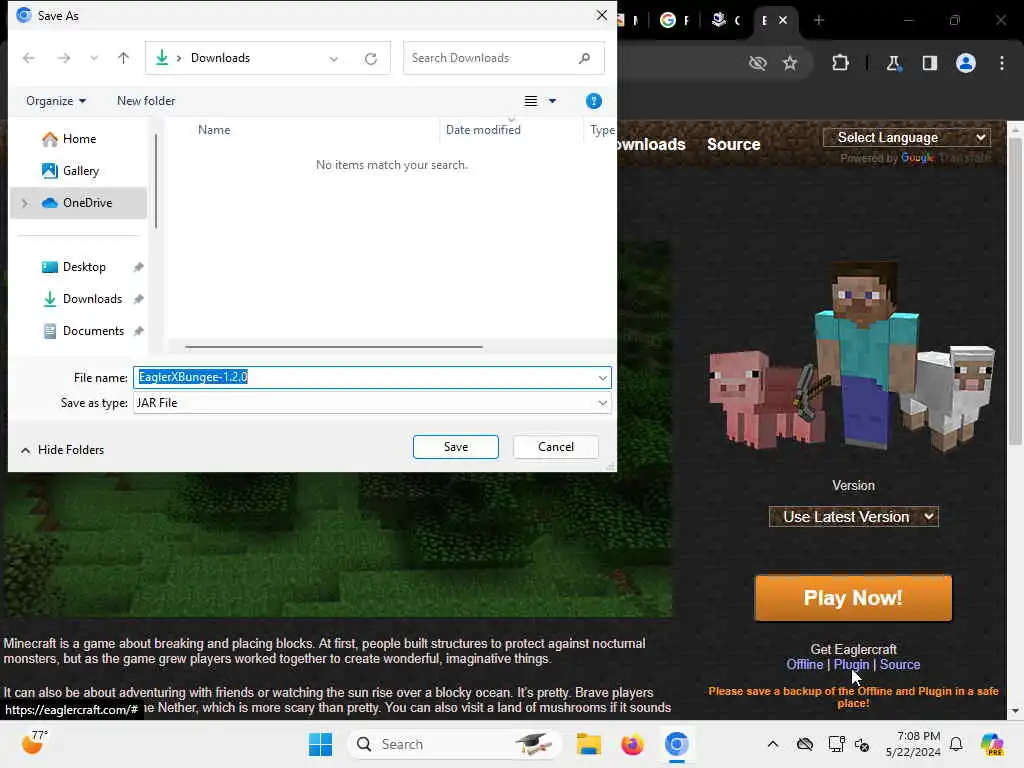The height and width of the screenshot is (768, 1024).
Task: Sort by Name column header
Action: (x=214, y=129)
